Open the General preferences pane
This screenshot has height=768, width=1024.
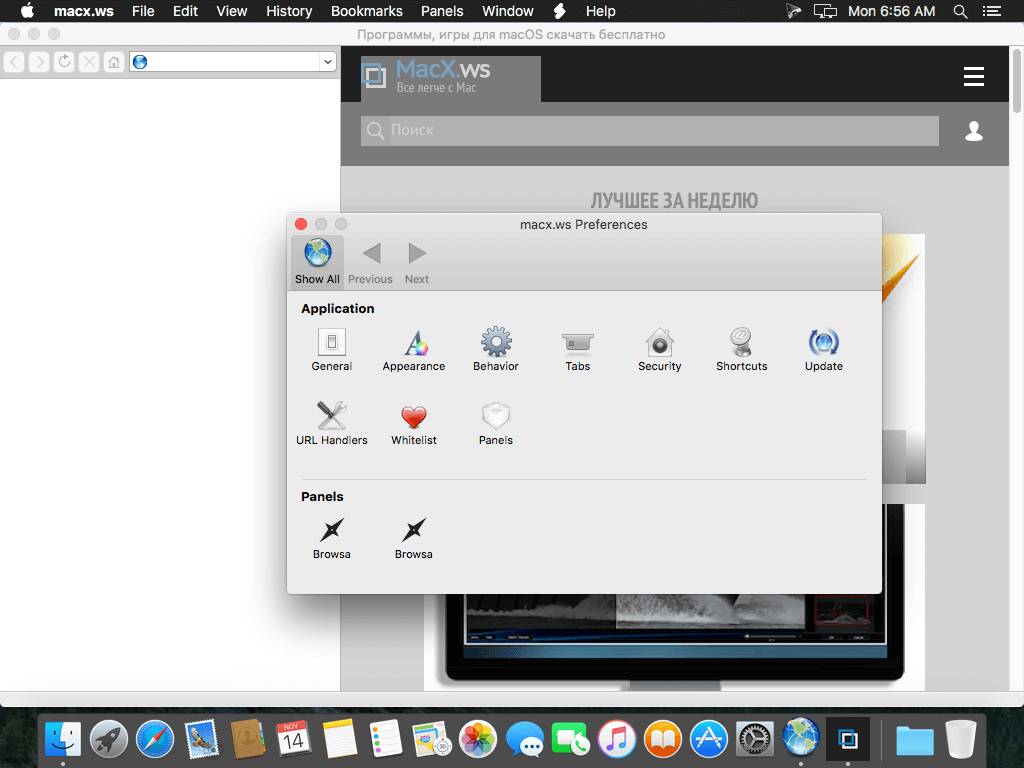332,349
